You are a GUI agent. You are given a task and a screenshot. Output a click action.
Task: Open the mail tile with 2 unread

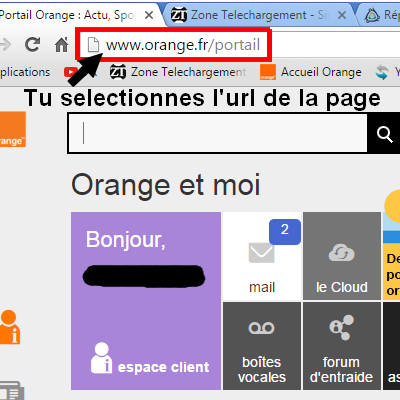pyautogui.click(x=262, y=256)
